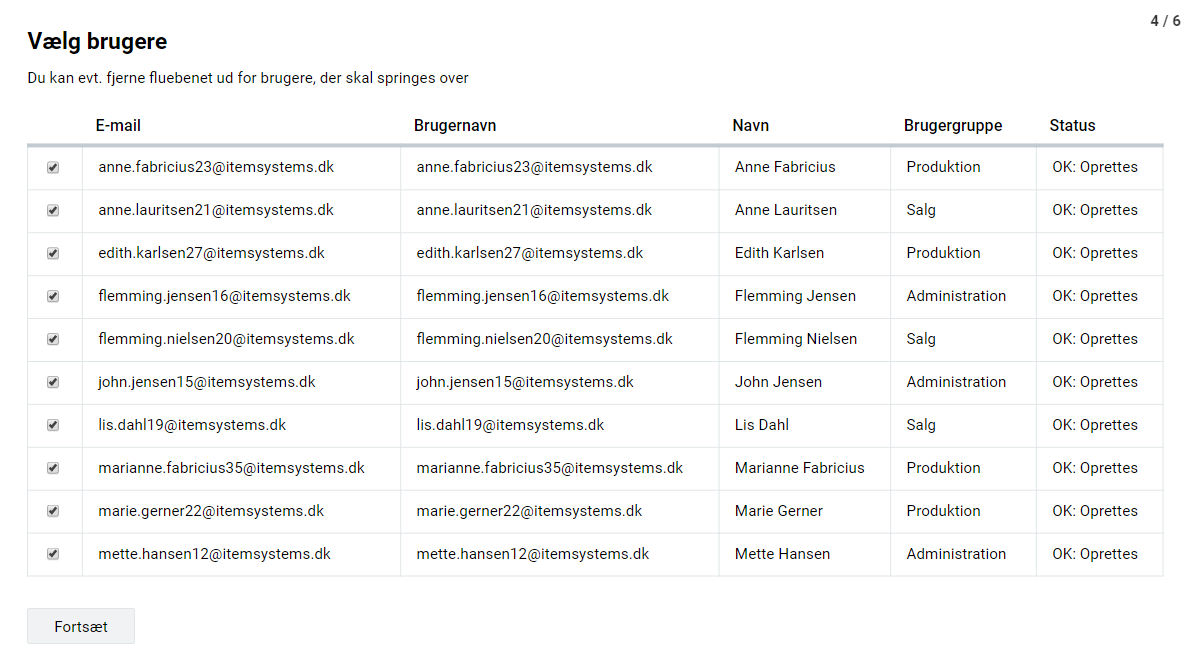Deselect John Jensen from the import
Viewport: 1197px width, 672px height.
53,383
